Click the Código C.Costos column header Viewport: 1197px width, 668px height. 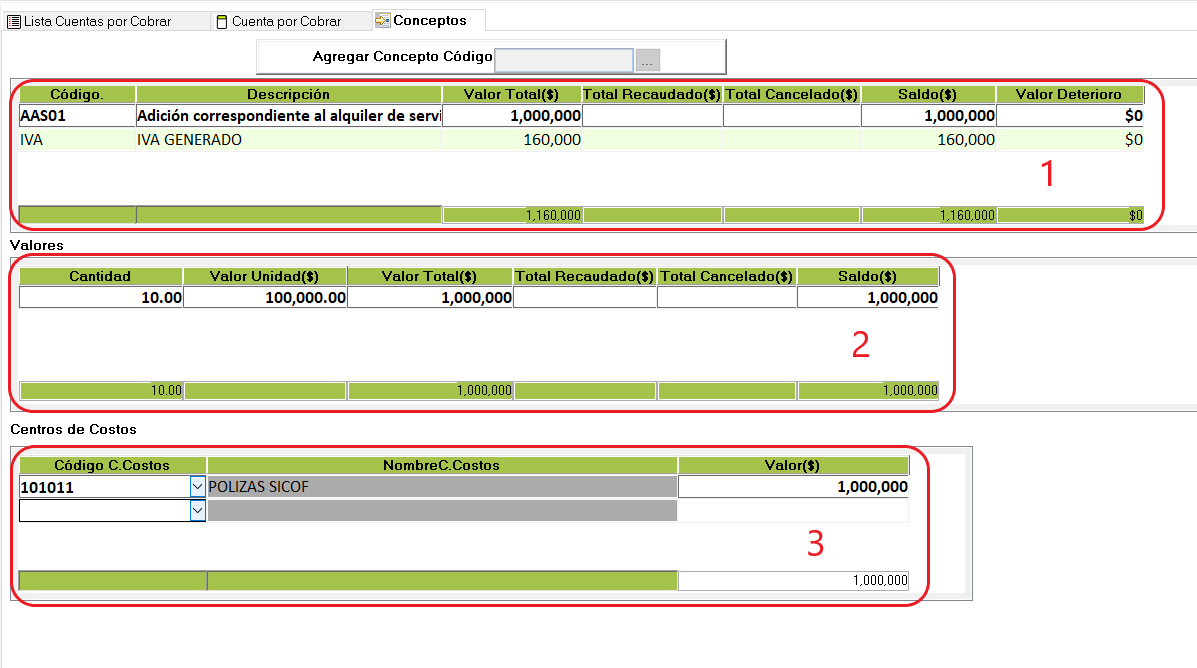pos(112,466)
